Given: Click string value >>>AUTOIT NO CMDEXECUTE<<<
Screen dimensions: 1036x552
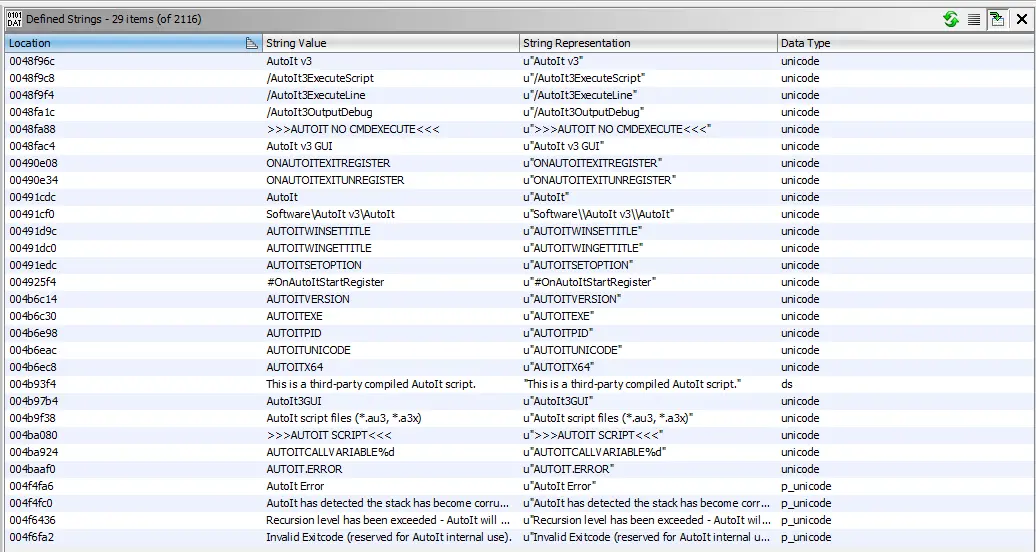Looking at the screenshot, I should coord(353,129).
